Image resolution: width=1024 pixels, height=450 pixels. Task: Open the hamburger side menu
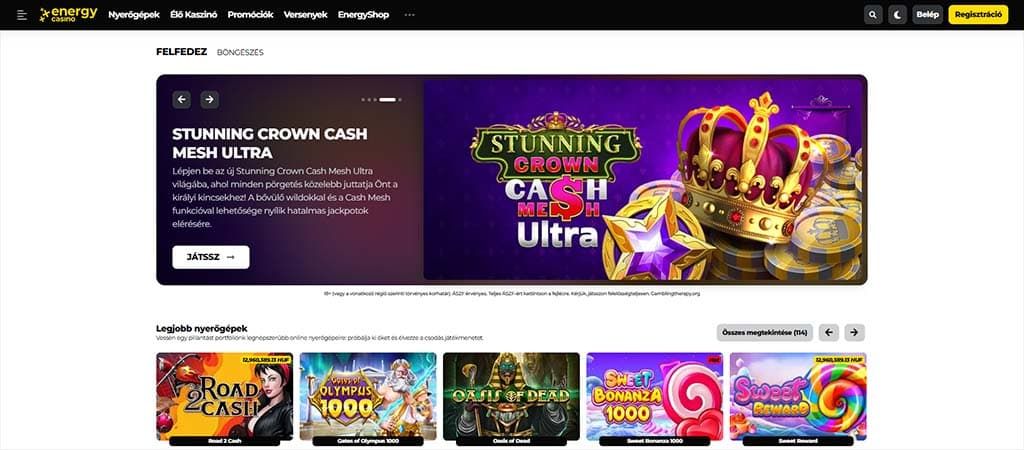(x=22, y=14)
